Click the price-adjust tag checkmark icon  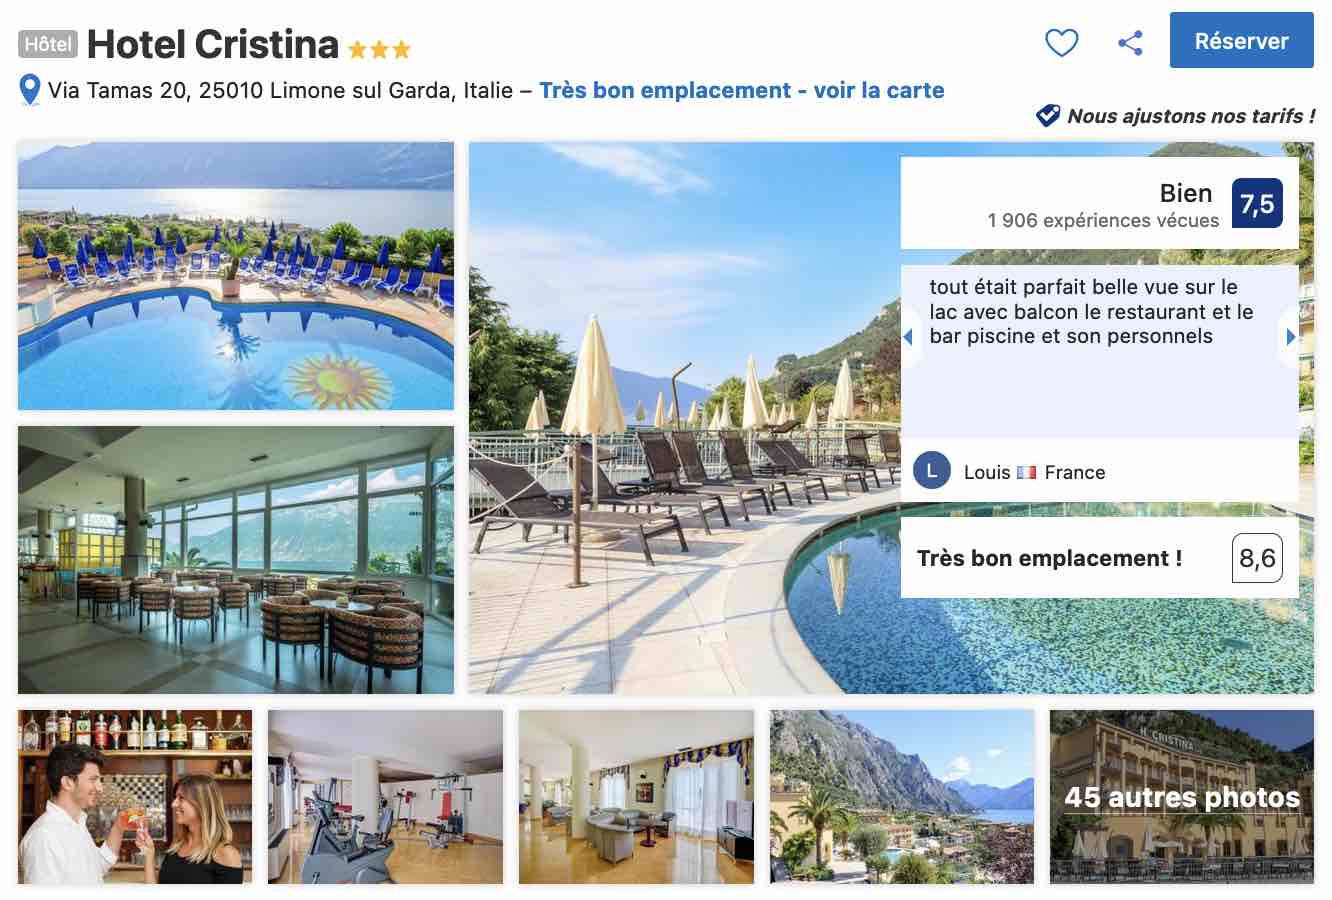point(1047,116)
